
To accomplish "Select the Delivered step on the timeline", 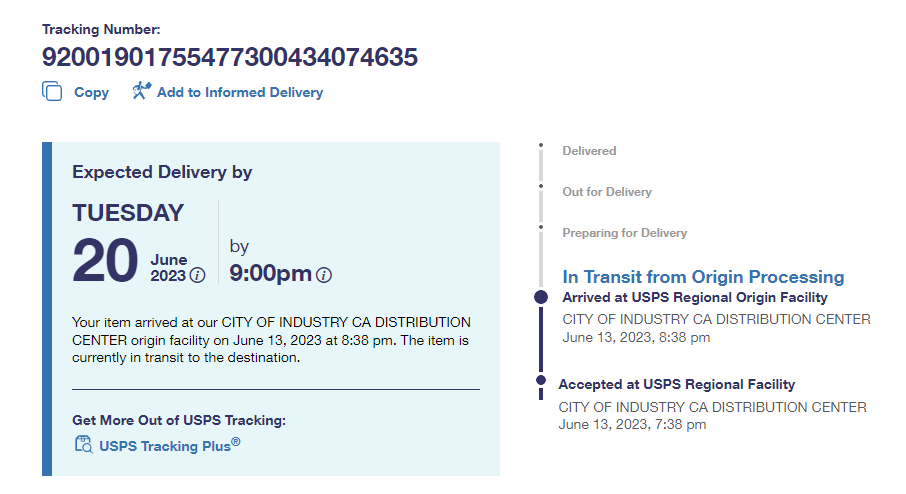I will [589, 151].
